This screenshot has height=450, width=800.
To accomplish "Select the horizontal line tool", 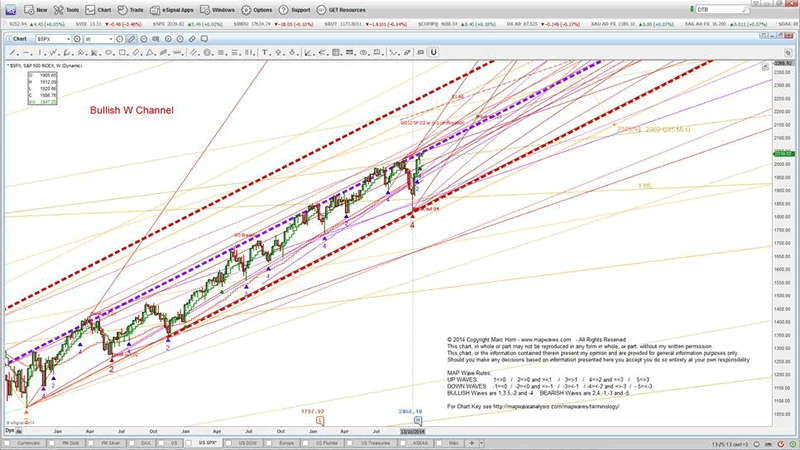I will pos(26,53).
